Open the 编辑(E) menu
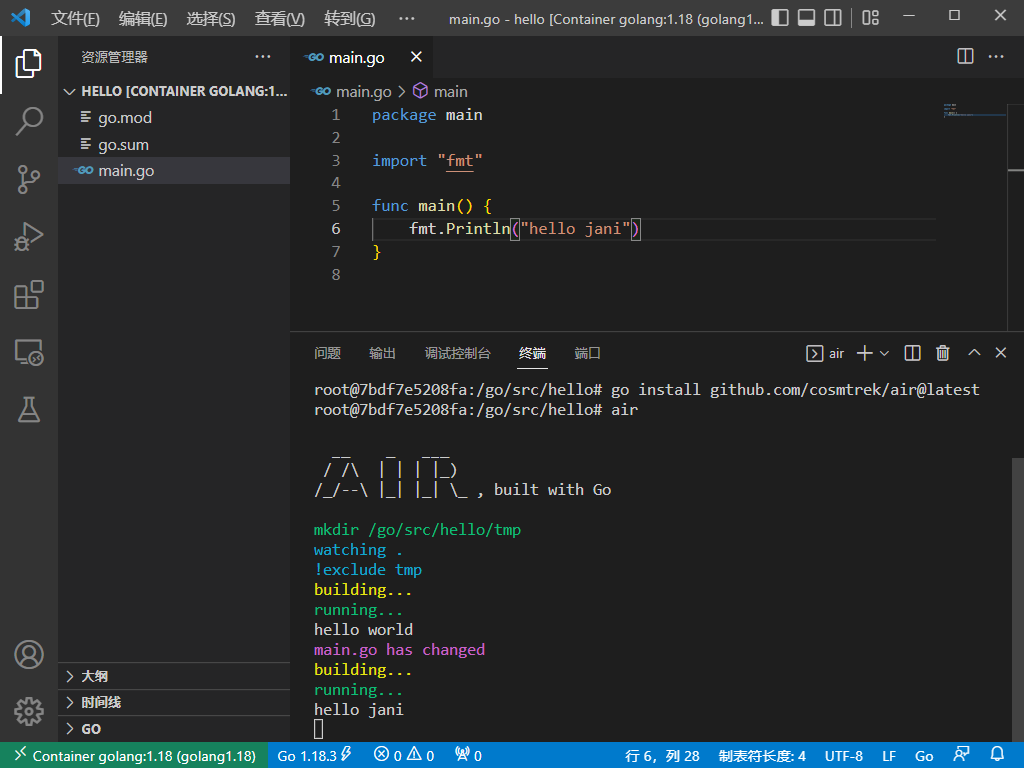Image resolution: width=1024 pixels, height=768 pixels. pos(143,18)
